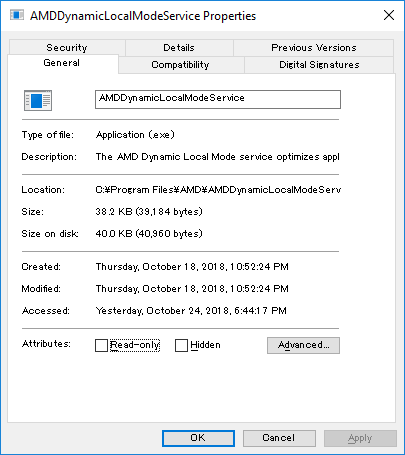Click the window title 'AMDDynamicLocalModeService Properties'
This screenshot has width=405, height=455.
(x=143, y=16)
